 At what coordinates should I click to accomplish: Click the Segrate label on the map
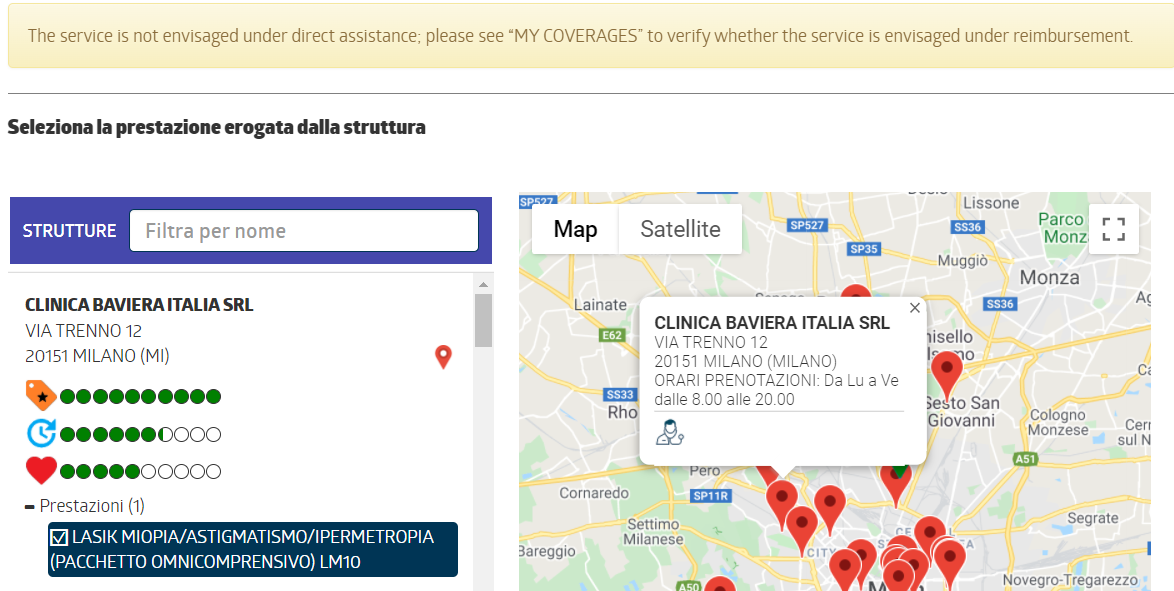[1092, 518]
